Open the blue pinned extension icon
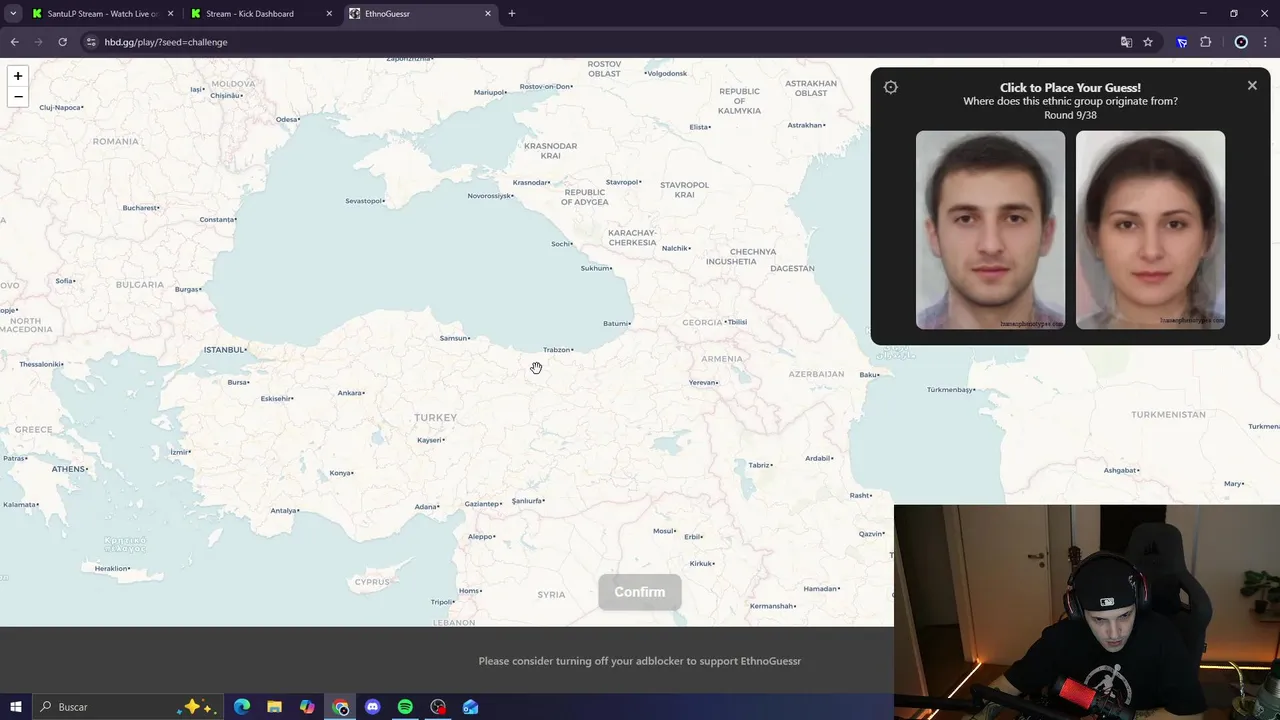Image resolution: width=1280 pixels, height=720 pixels. point(1182,42)
